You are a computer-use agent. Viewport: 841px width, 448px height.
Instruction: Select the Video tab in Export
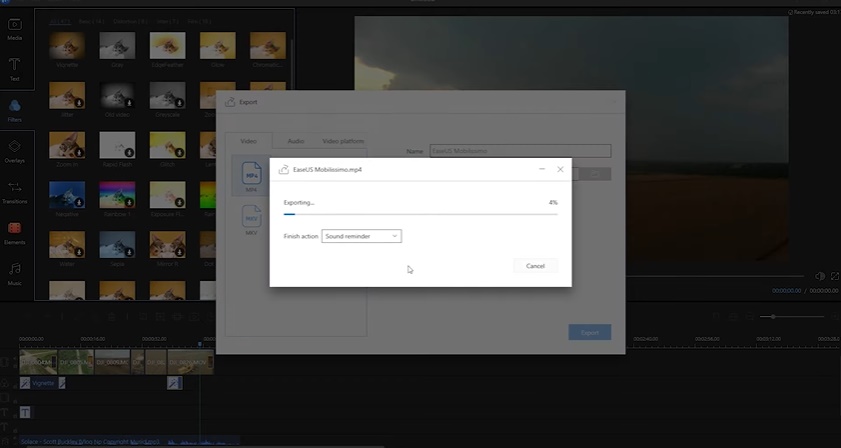click(248, 141)
